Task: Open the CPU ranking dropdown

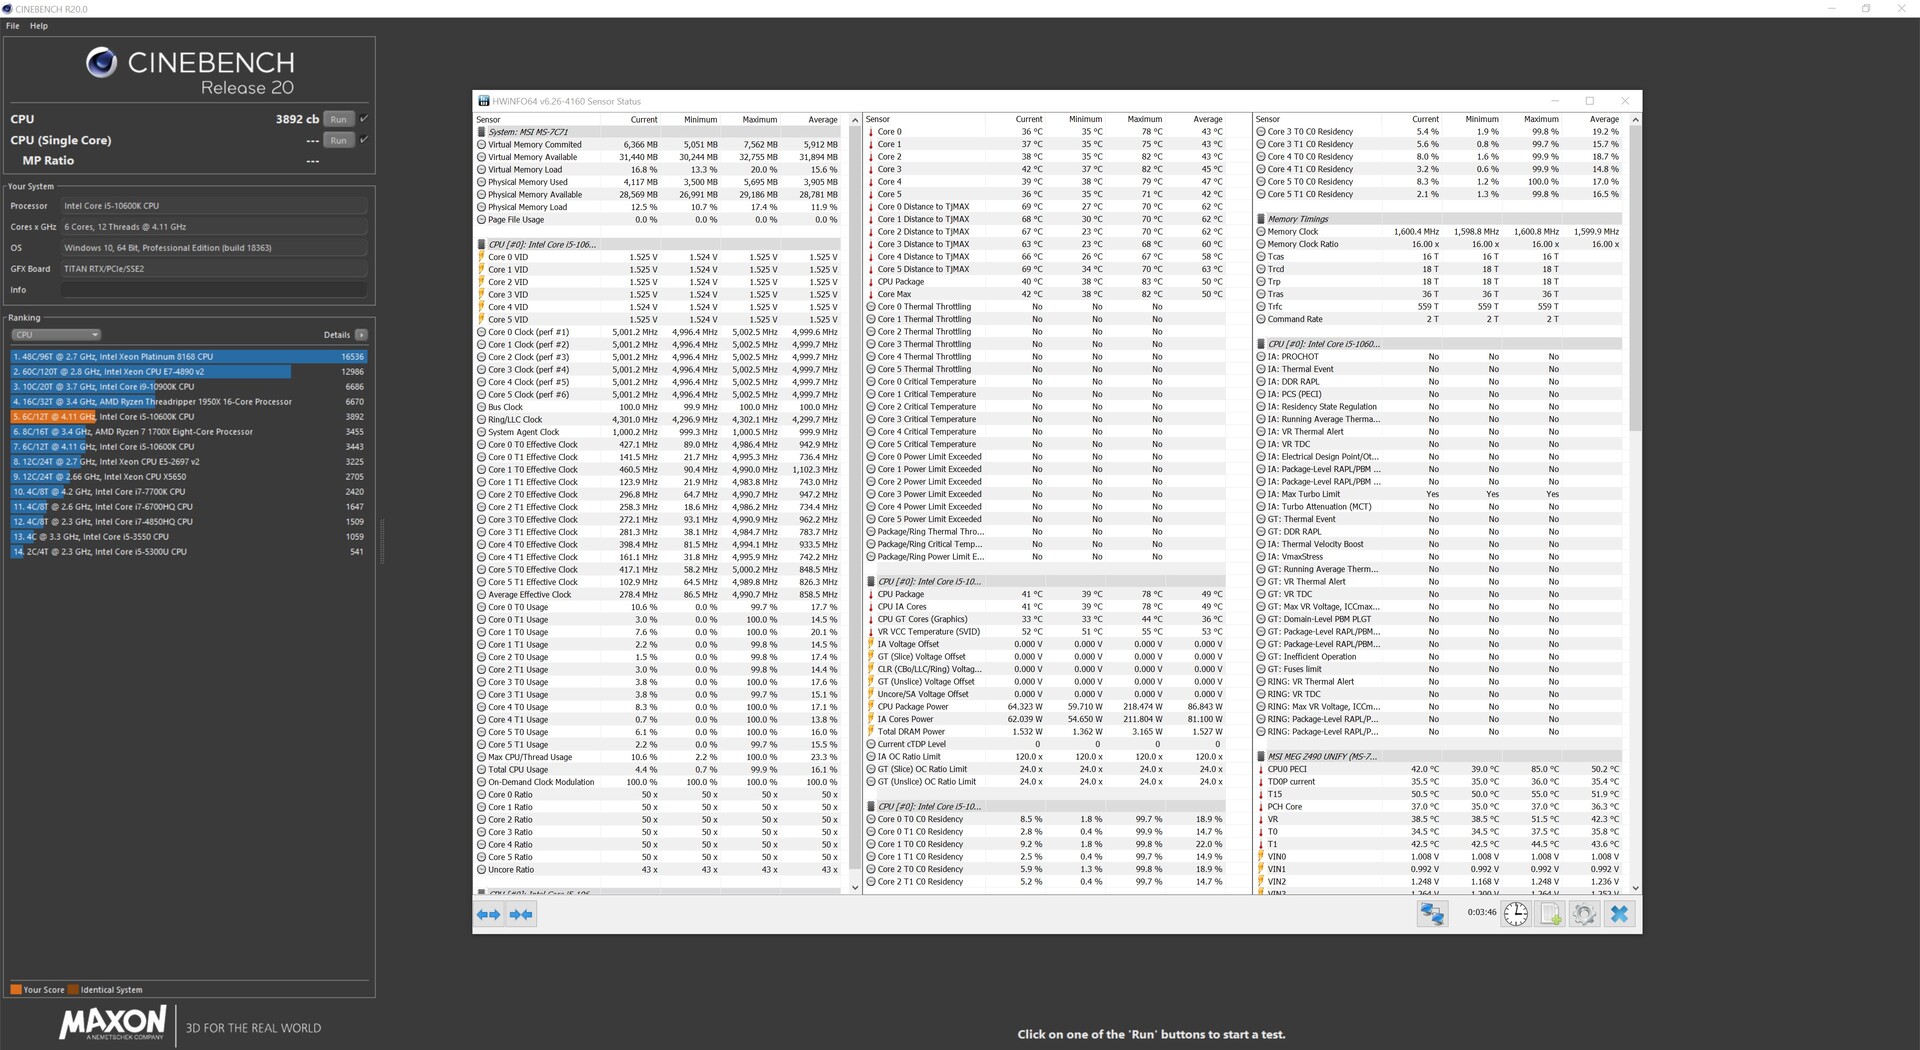Action: (56, 335)
